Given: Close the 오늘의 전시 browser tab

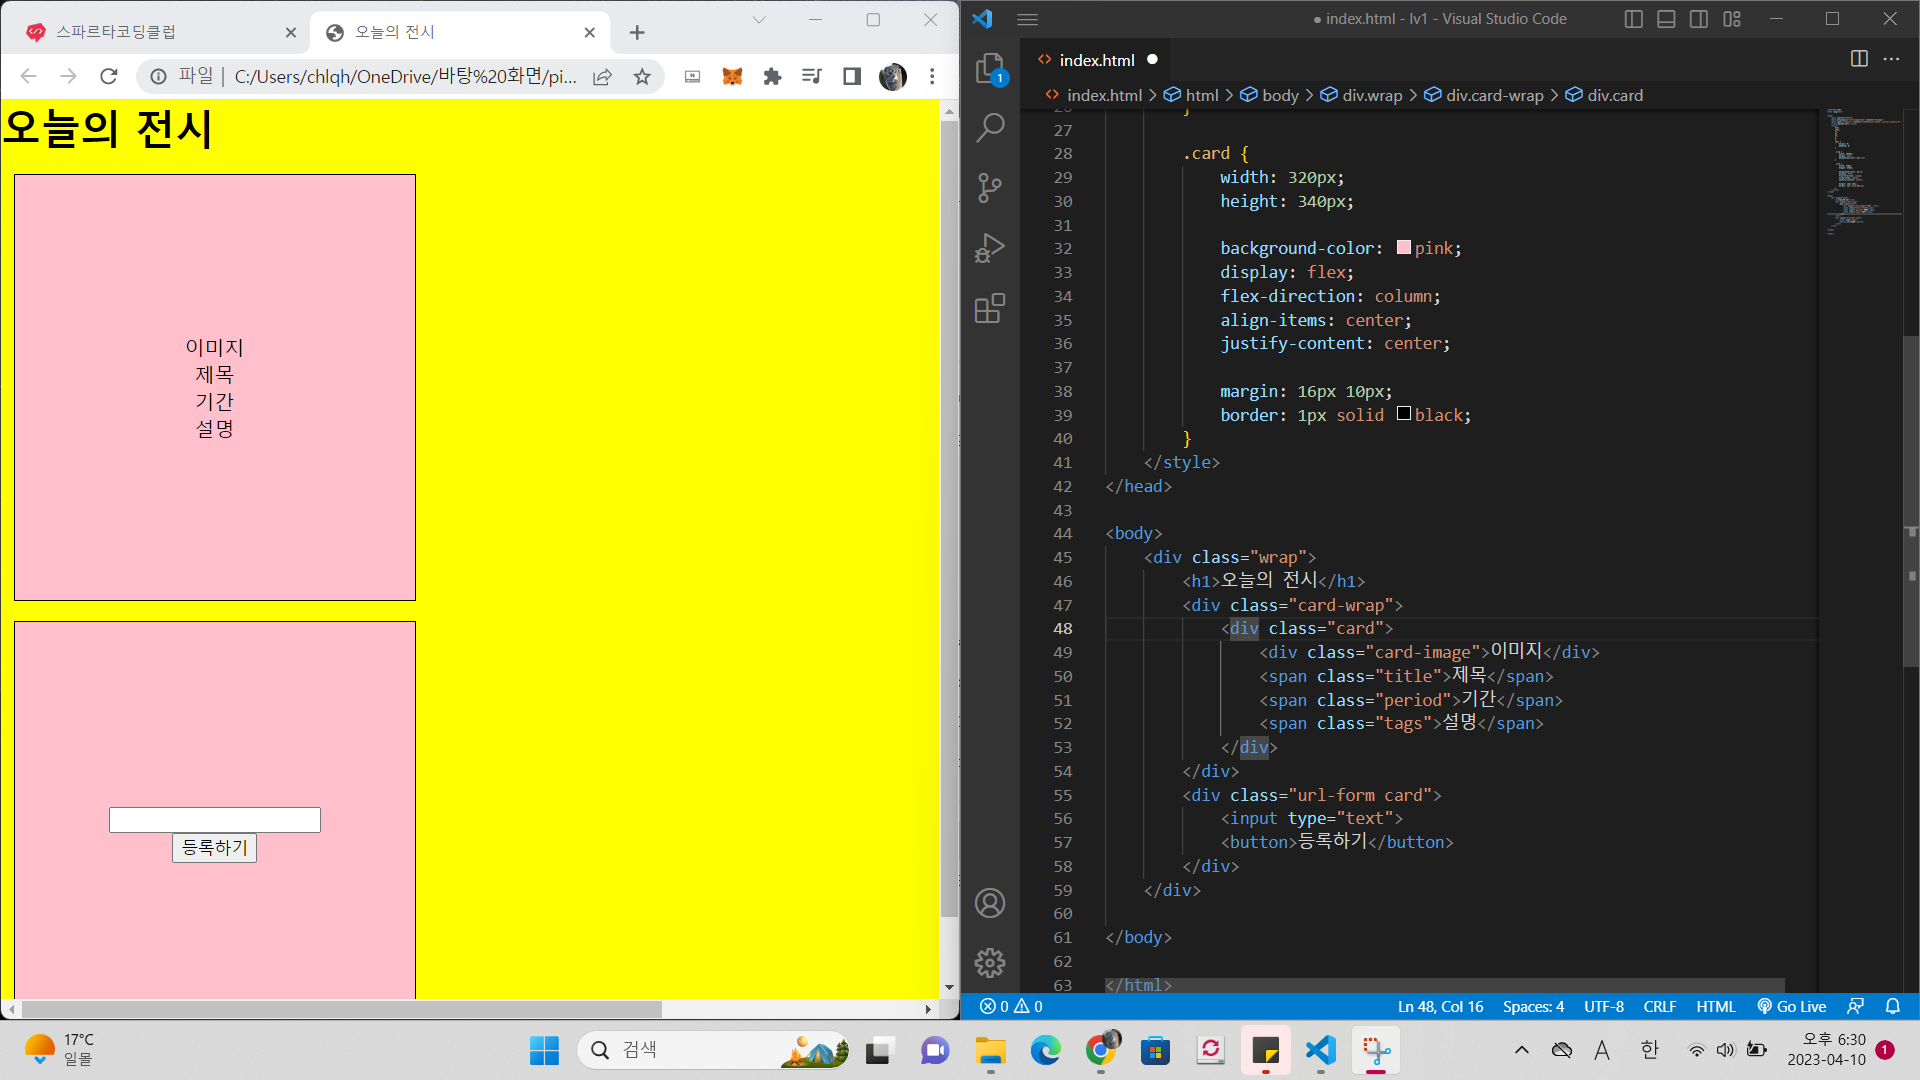Looking at the screenshot, I should pyautogui.click(x=590, y=33).
